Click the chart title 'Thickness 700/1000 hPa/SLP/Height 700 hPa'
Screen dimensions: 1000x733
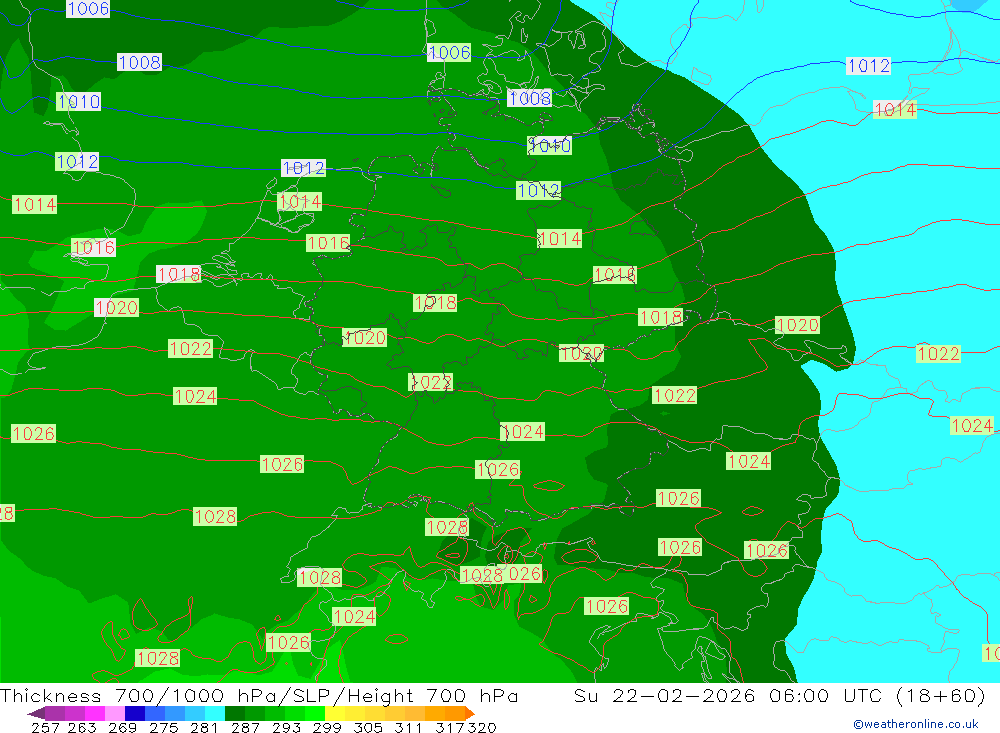pos(259,695)
